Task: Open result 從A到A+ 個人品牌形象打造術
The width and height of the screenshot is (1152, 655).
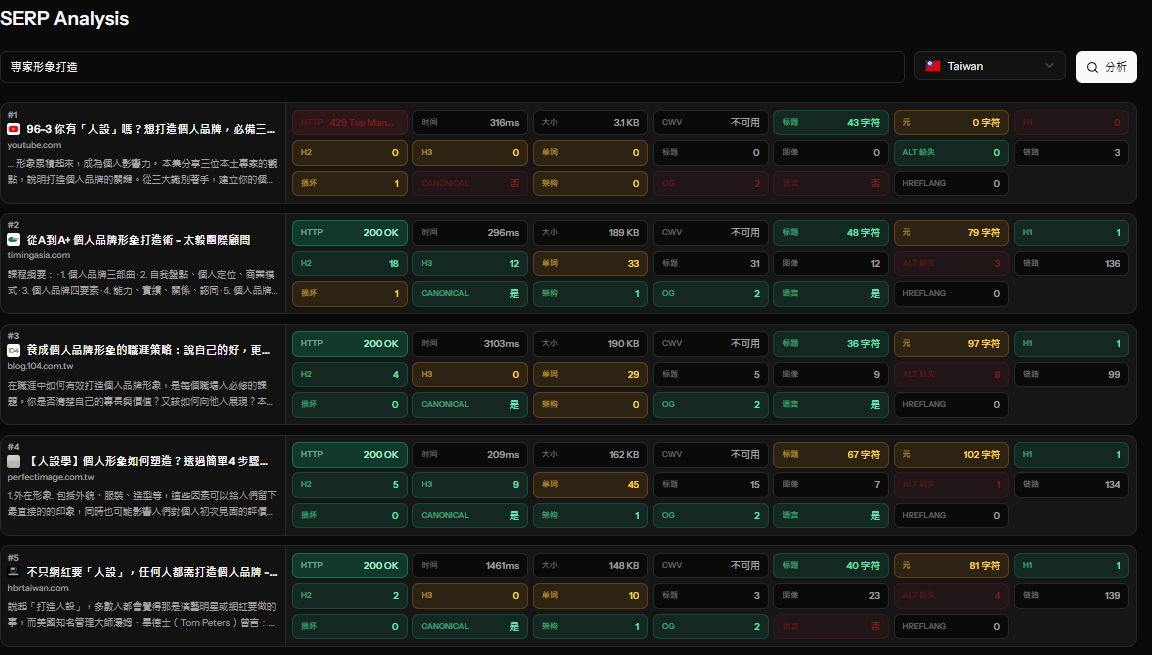Action: (138, 239)
